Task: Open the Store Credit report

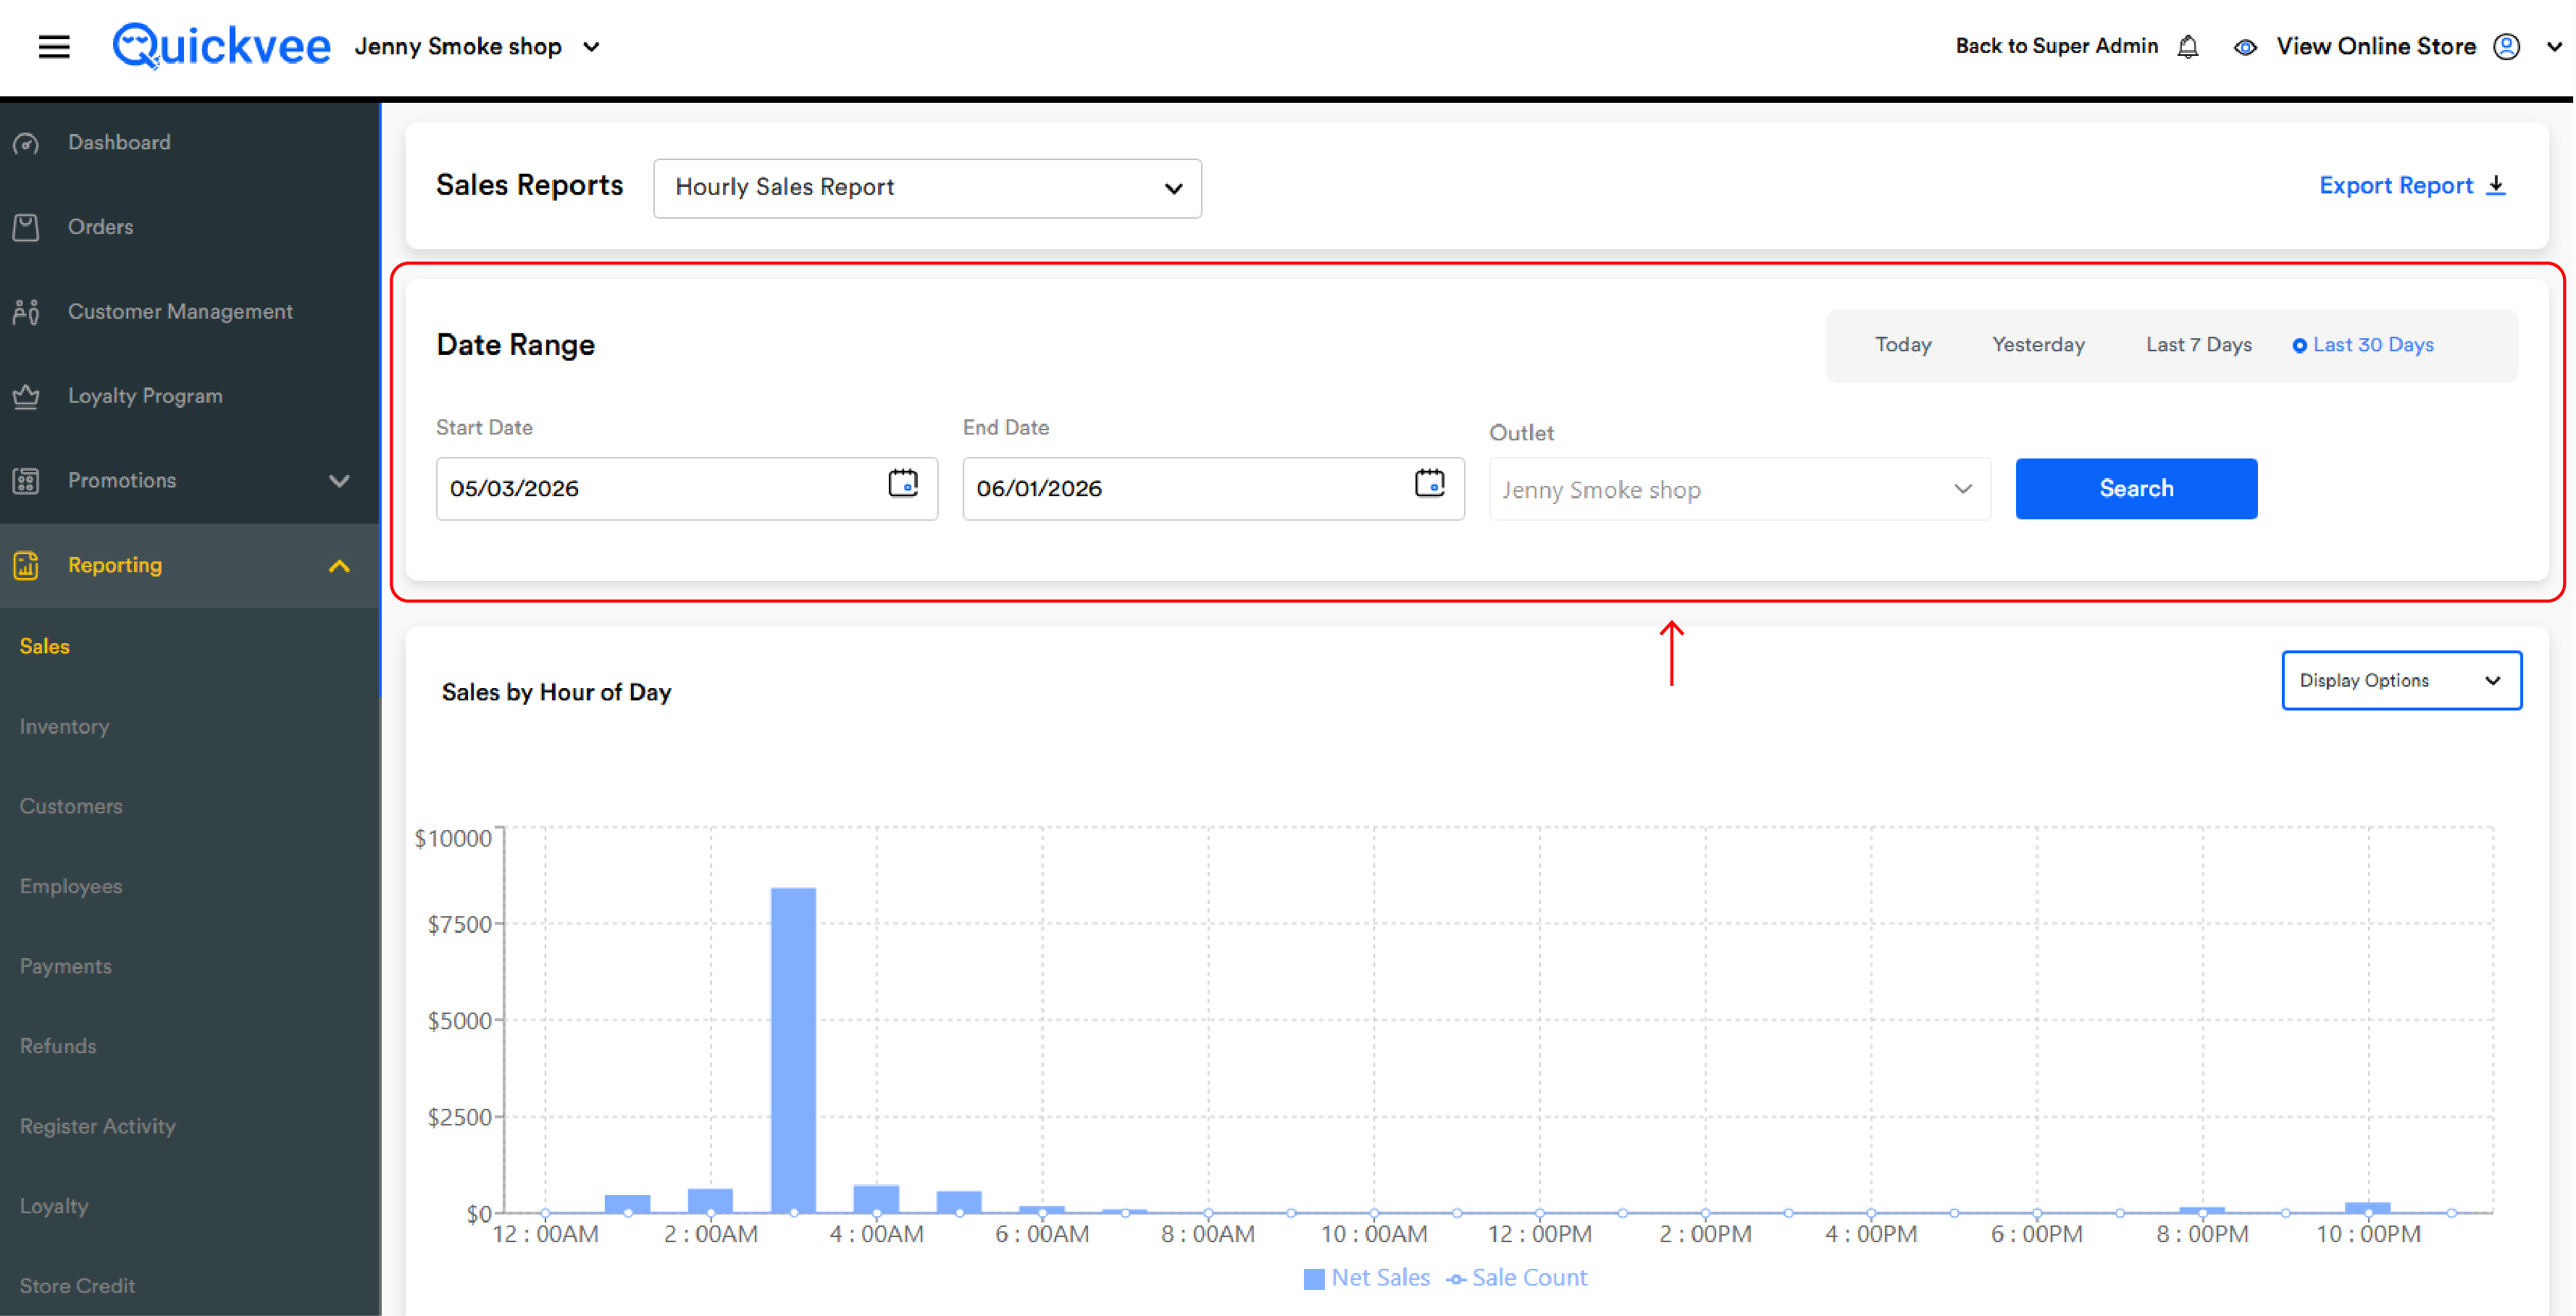Action: tap(77, 1286)
